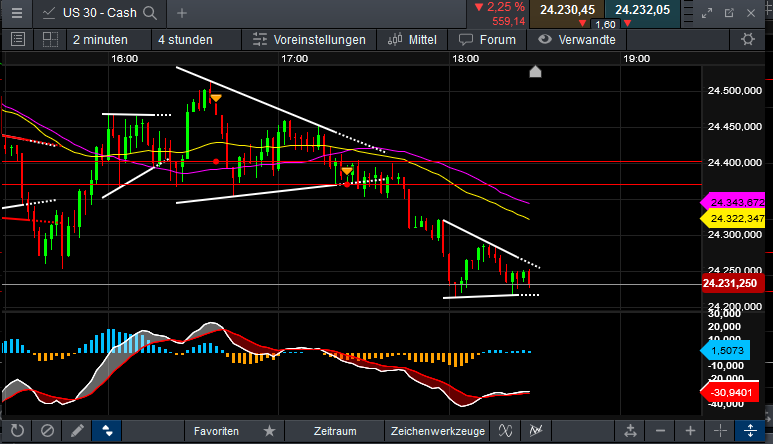Click upper orange order marker near 24.500
773x444 pixels.
(x=215, y=98)
